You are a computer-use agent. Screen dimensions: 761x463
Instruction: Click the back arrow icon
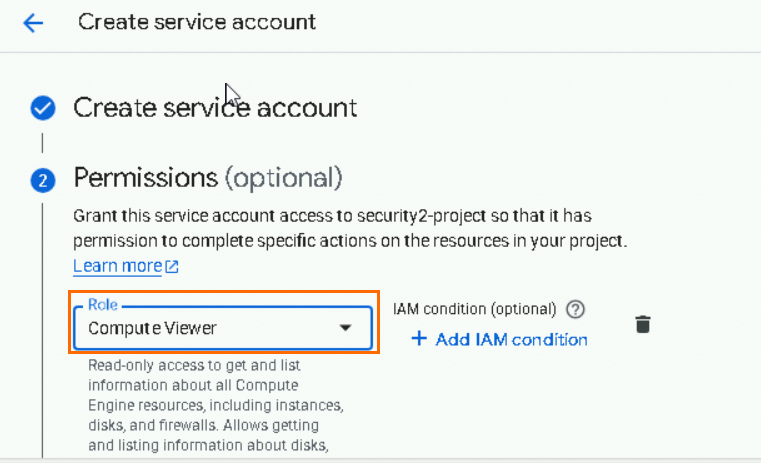(34, 22)
